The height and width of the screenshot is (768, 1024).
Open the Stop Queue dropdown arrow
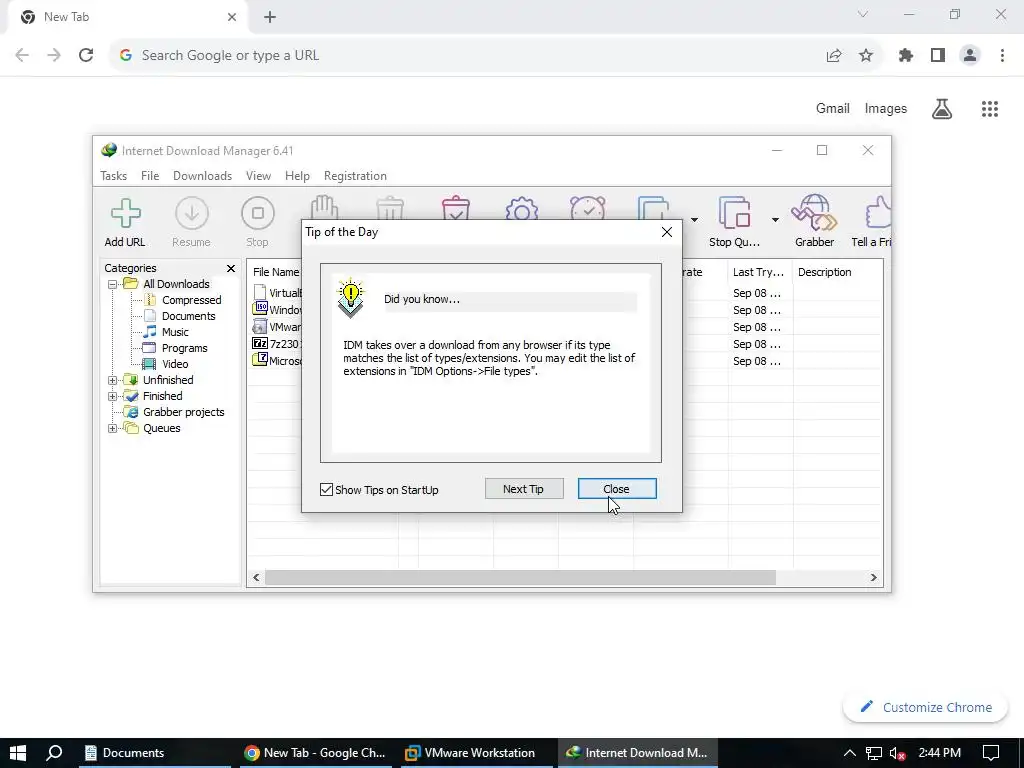click(x=775, y=219)
